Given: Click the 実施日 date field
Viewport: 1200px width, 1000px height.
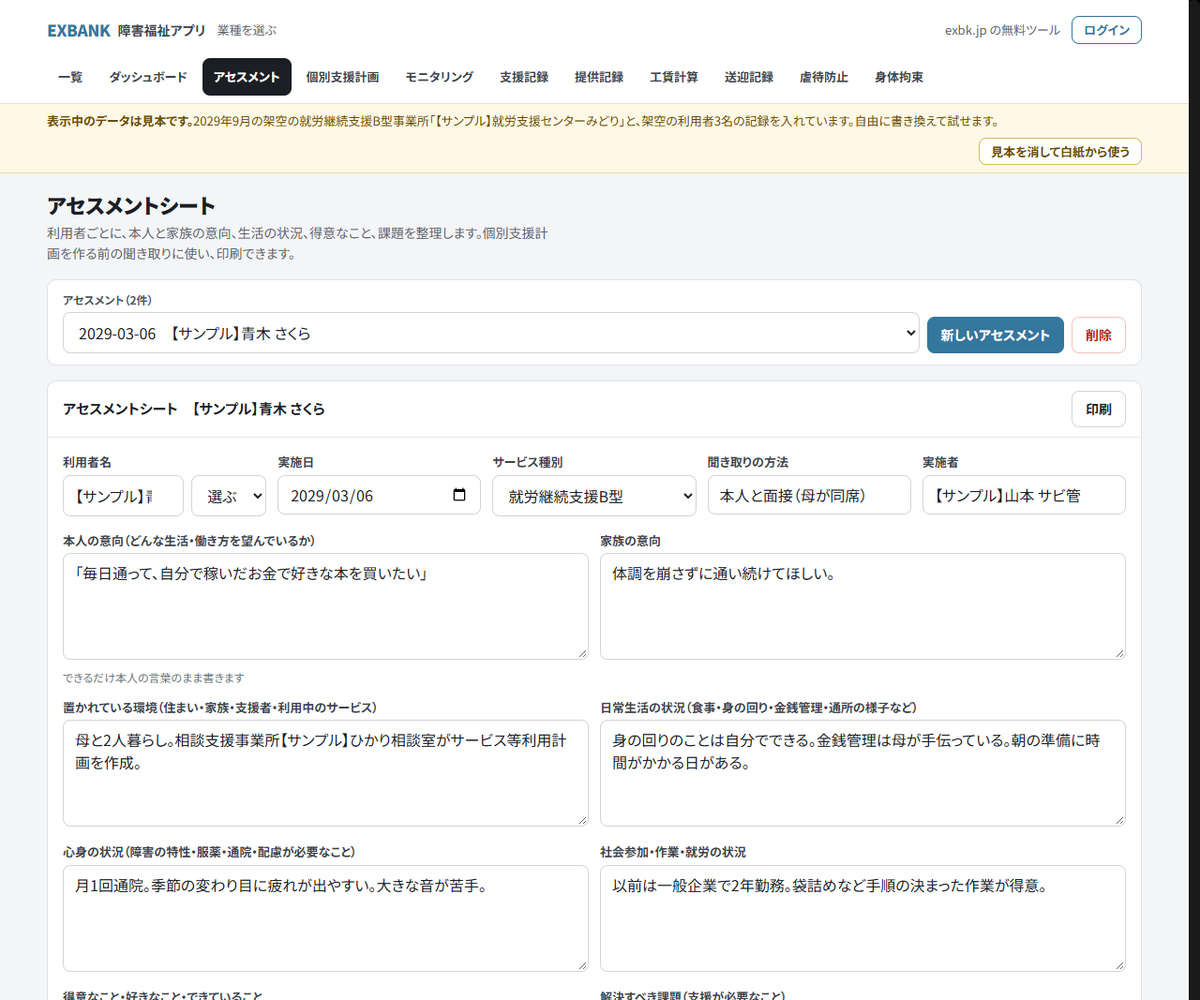Looking at the screenshot, I should [x=379, y=495].
